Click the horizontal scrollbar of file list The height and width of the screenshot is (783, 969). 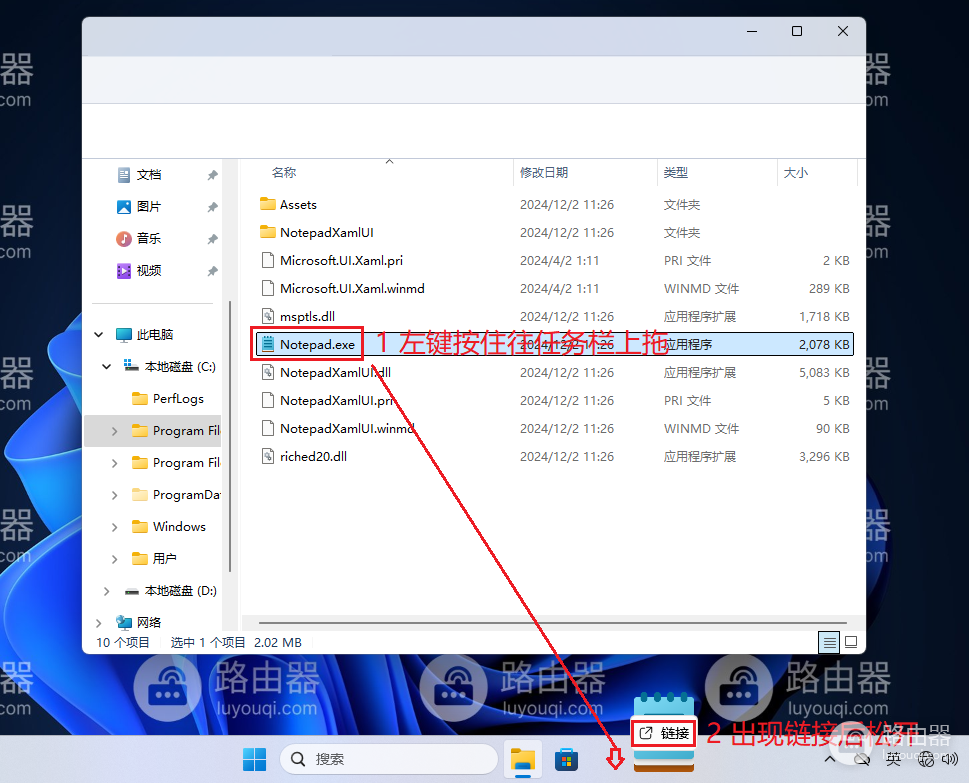[552, 623]
